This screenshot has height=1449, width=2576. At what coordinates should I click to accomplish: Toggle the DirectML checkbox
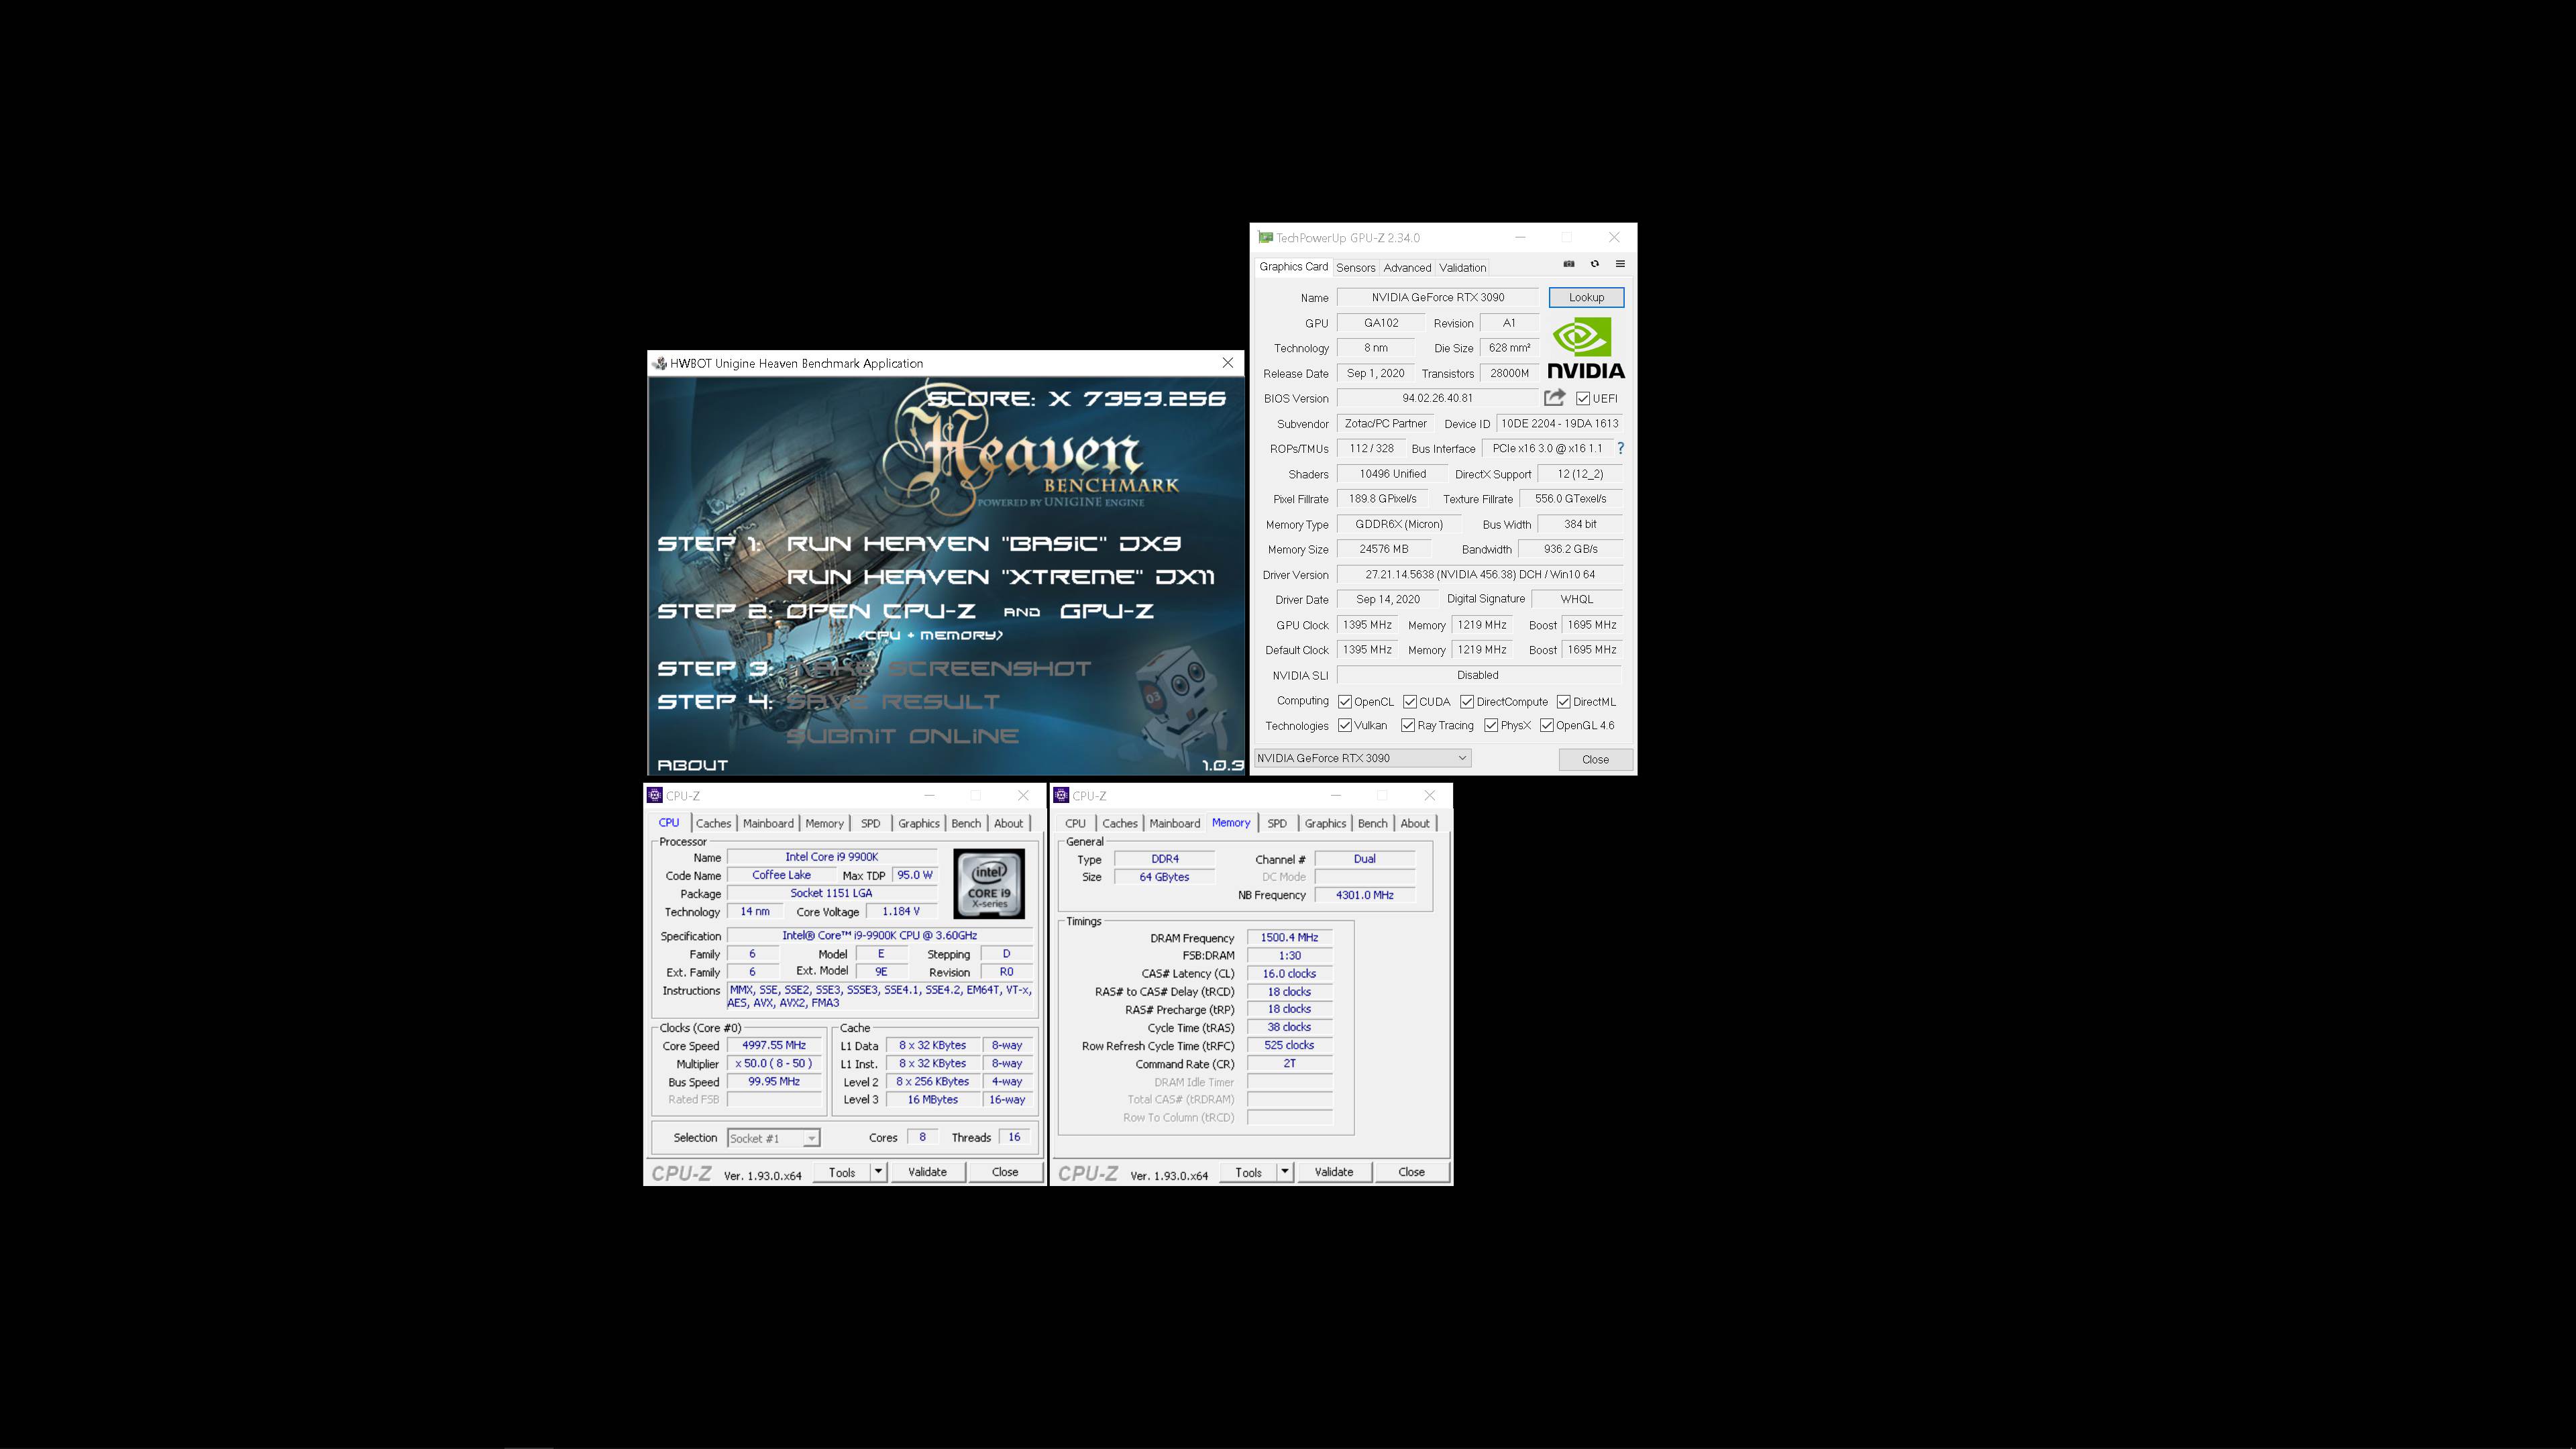coord(1564,702)
